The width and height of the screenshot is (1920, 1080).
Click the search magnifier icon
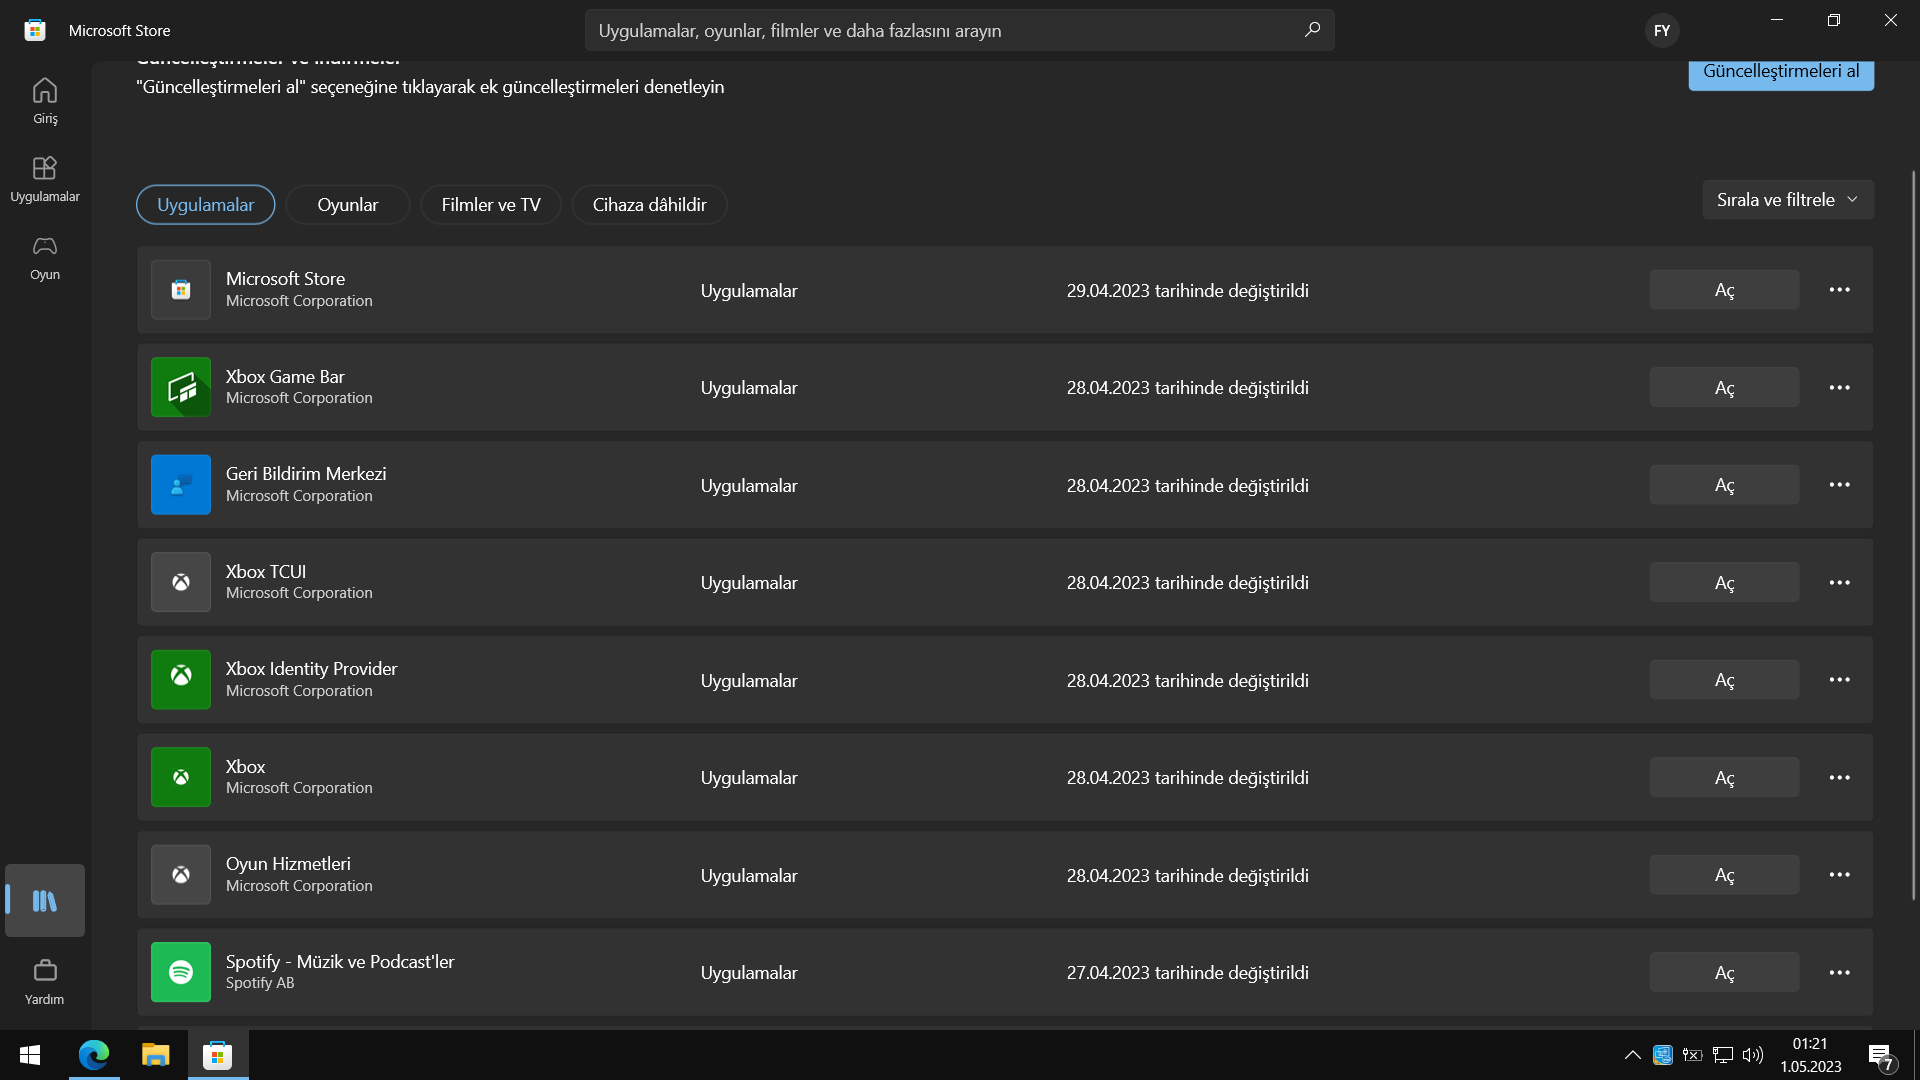[1312, 30]
